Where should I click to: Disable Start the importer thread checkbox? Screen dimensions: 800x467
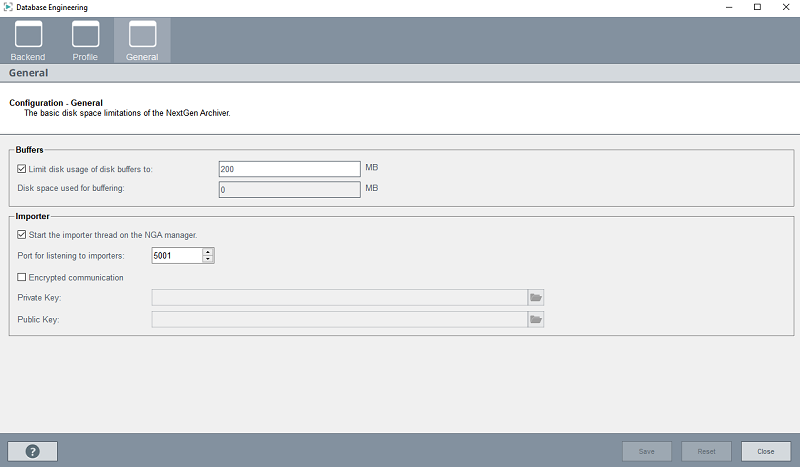(22, 235)
